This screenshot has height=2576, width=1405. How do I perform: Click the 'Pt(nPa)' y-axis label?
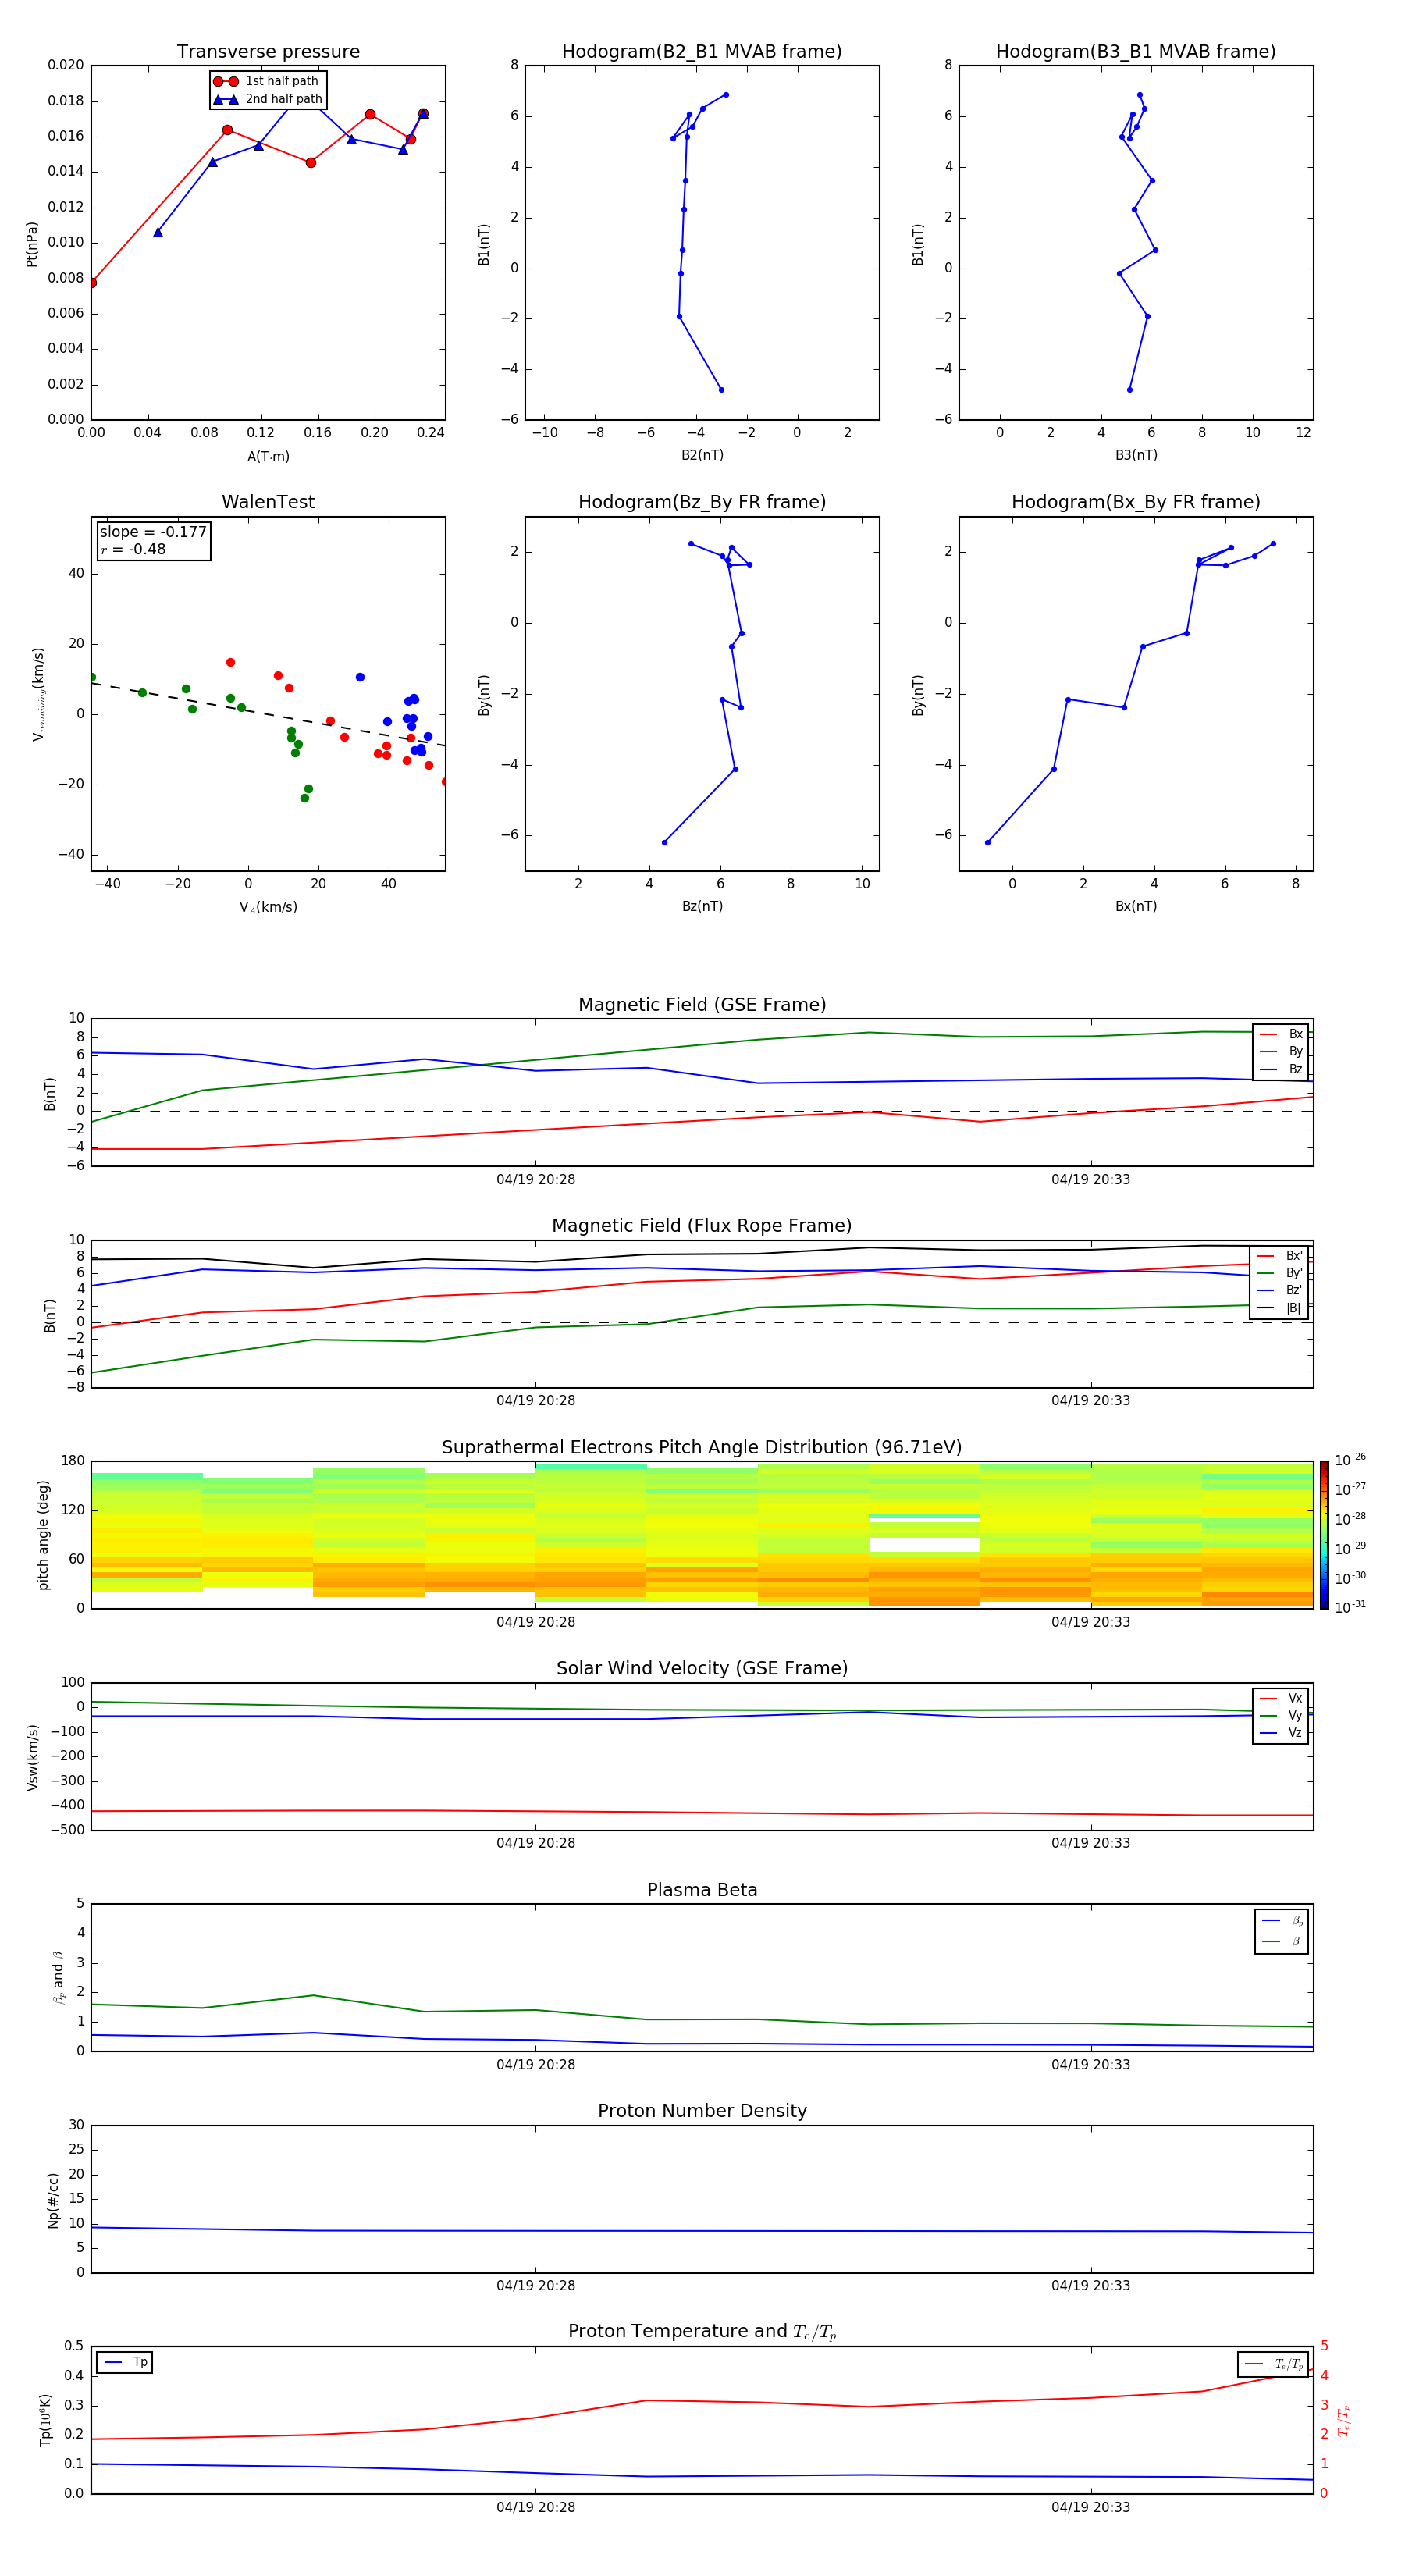tap(31, 243)
